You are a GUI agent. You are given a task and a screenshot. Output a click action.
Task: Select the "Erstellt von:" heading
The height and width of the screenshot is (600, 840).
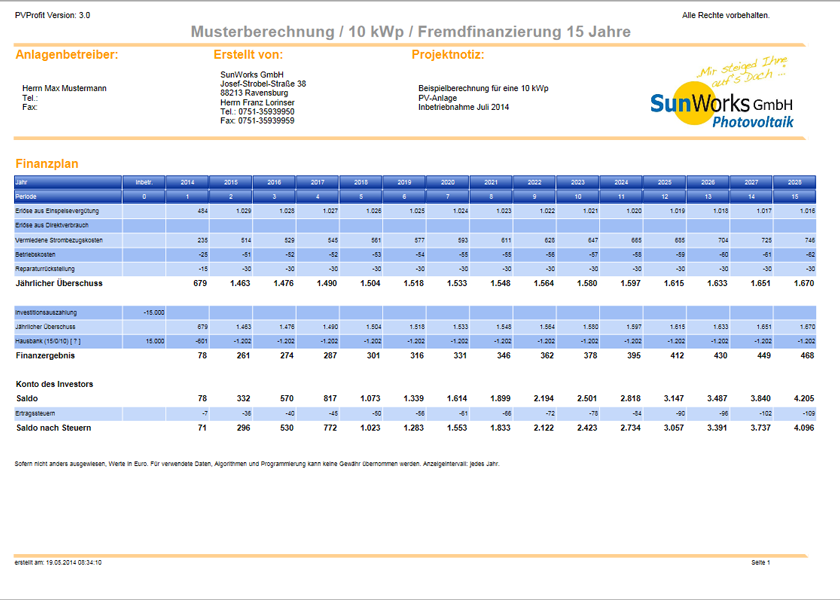(248, 55)
